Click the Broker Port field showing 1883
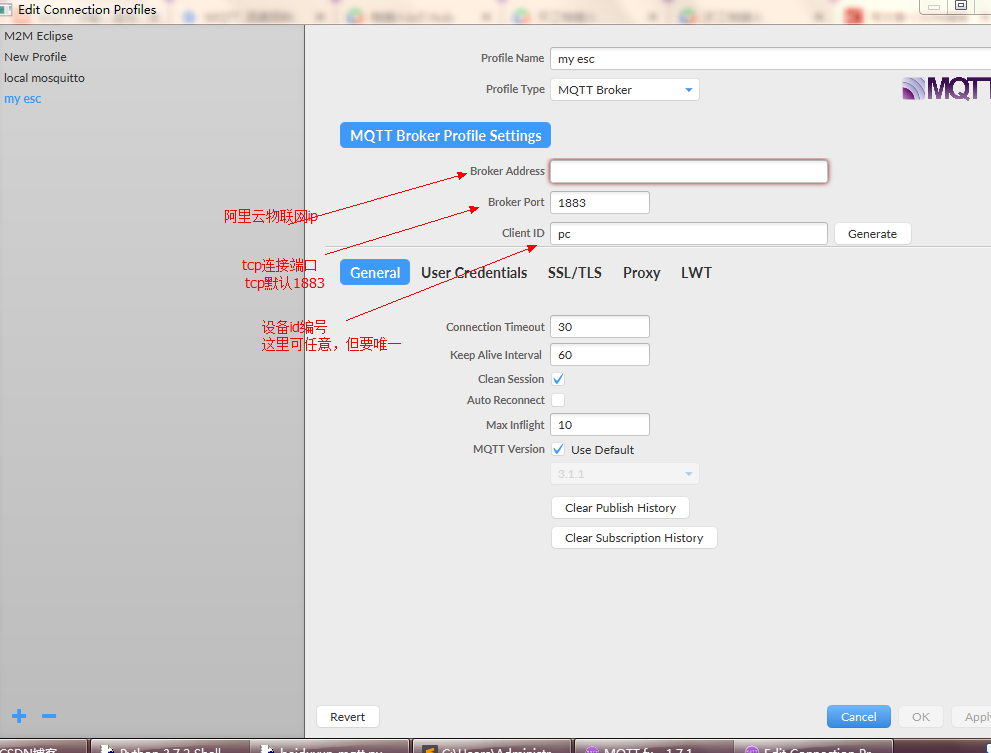This screenshot has height=753, width=991. click(x=600, y=203)
